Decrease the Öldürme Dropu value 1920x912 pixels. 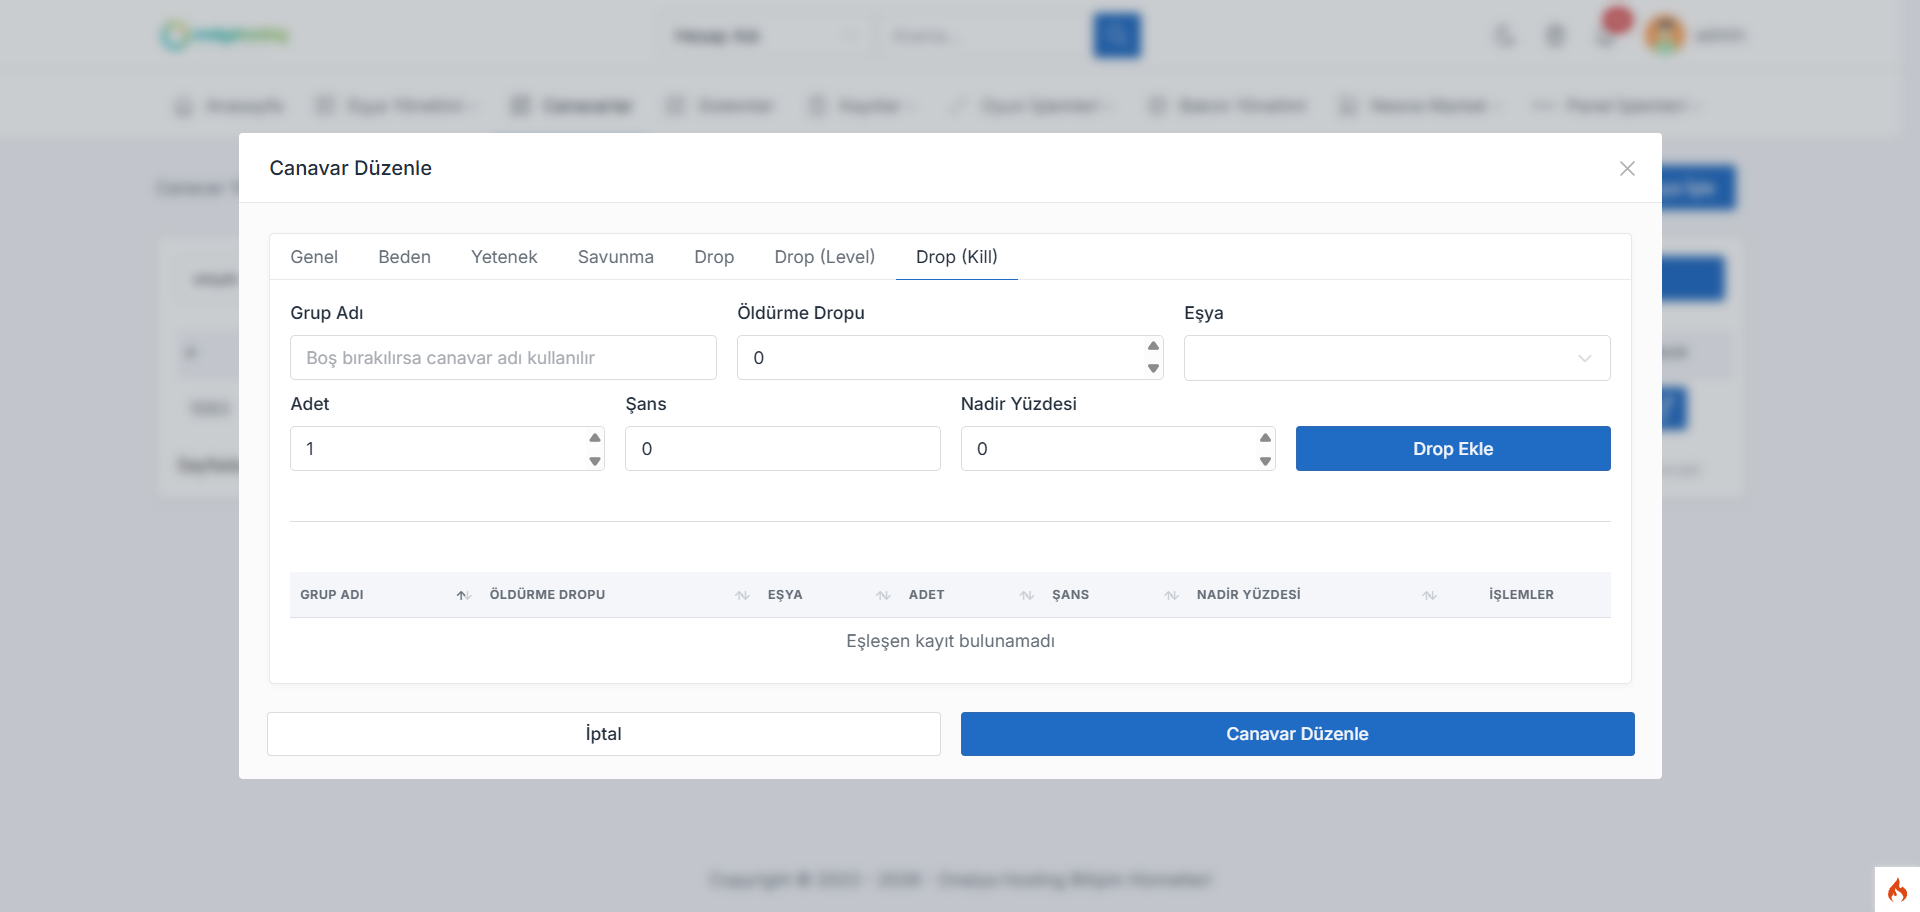(1153, 369)
